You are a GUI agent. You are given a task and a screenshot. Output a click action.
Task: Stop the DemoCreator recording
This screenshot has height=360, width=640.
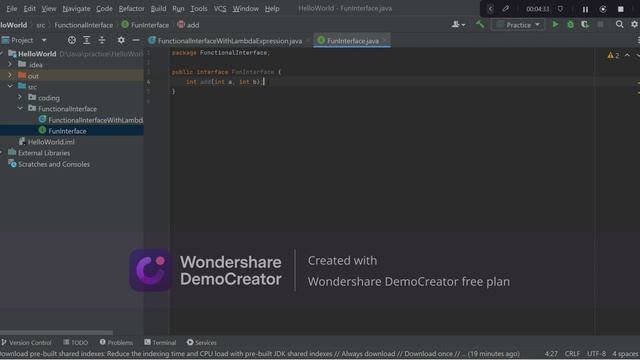[620, 9]
